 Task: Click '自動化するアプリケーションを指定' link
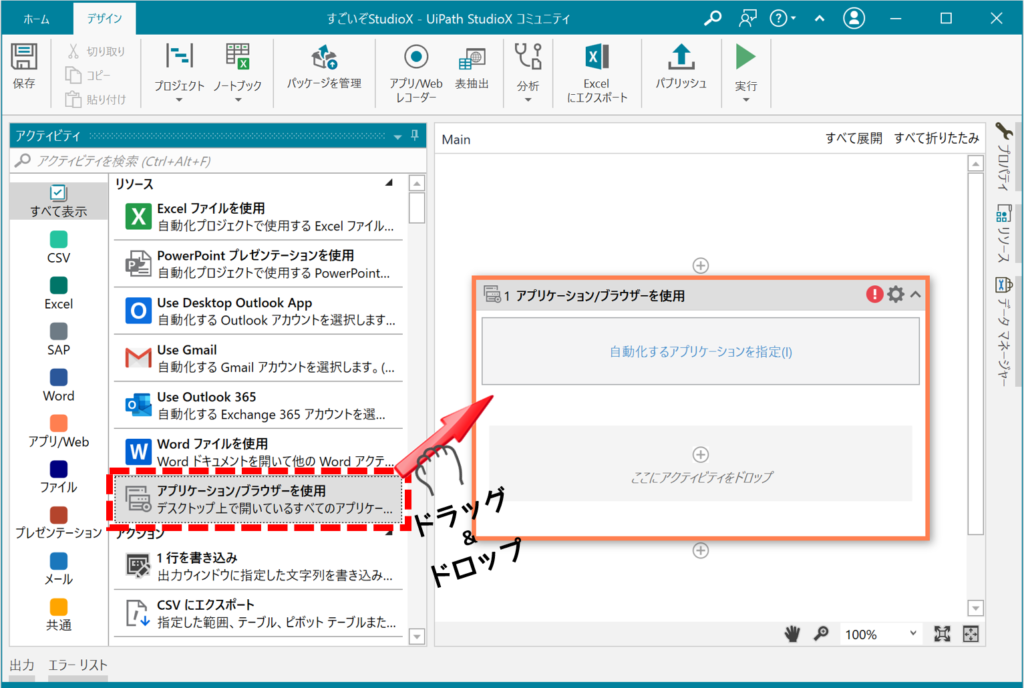pyautogui.click(x=701, y=352)
